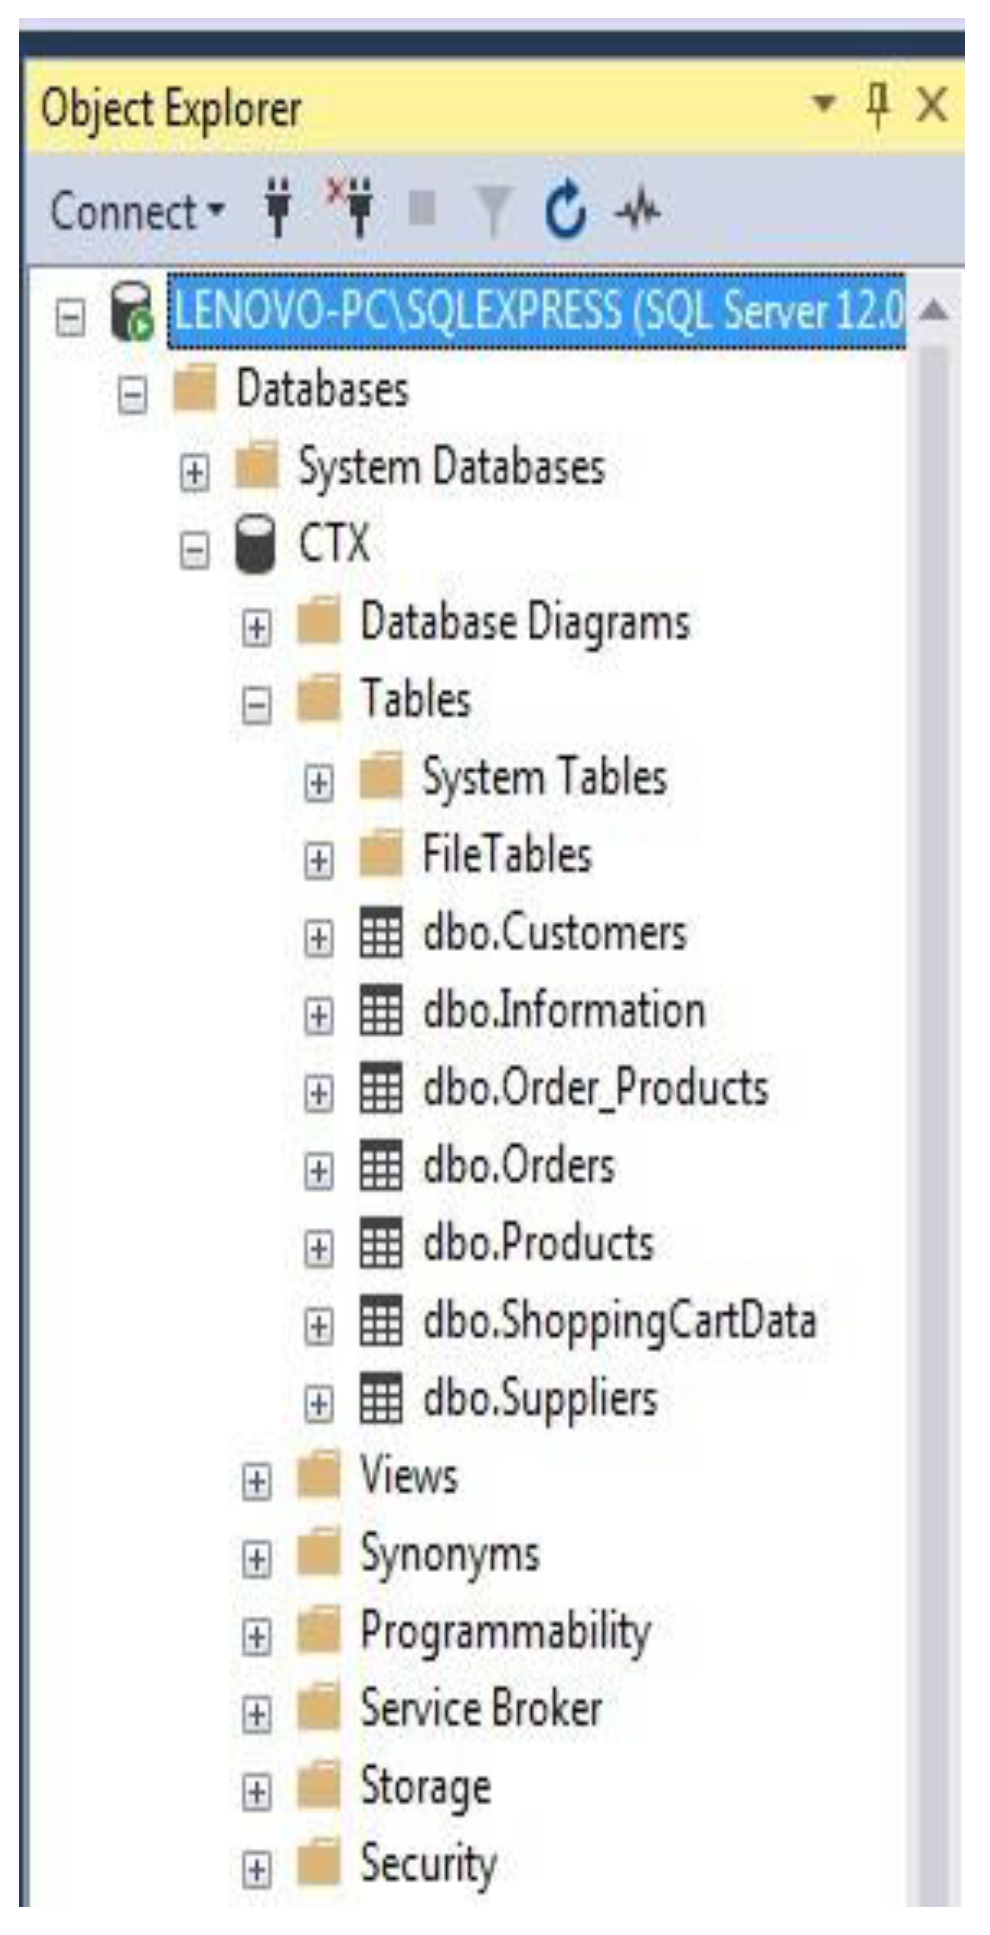Select the dbo.ShoppingCartData table

pos(619,1321)
